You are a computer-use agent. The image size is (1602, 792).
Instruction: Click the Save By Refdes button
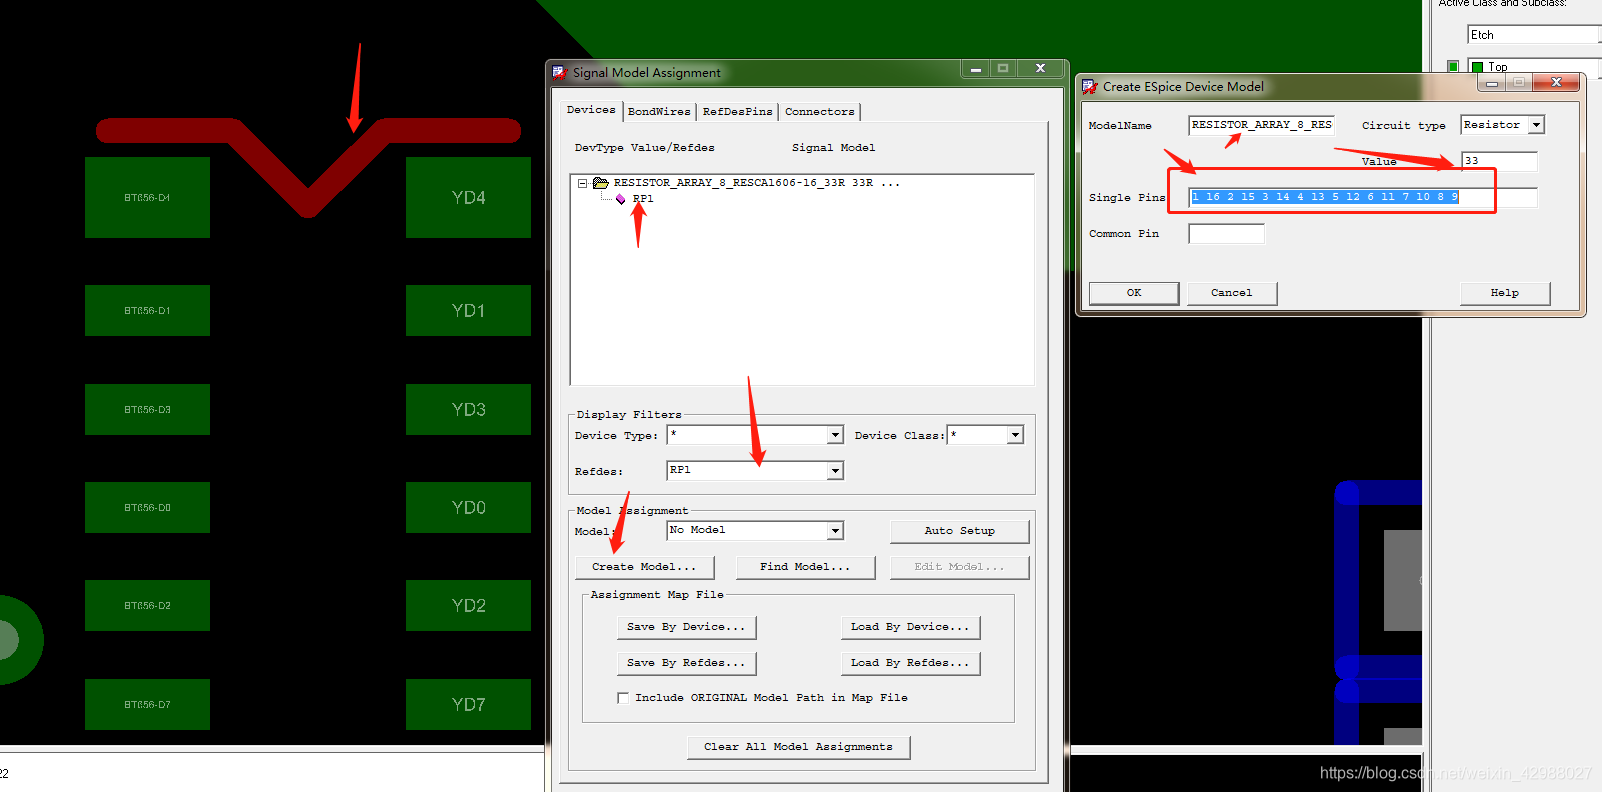pos(687,663)
